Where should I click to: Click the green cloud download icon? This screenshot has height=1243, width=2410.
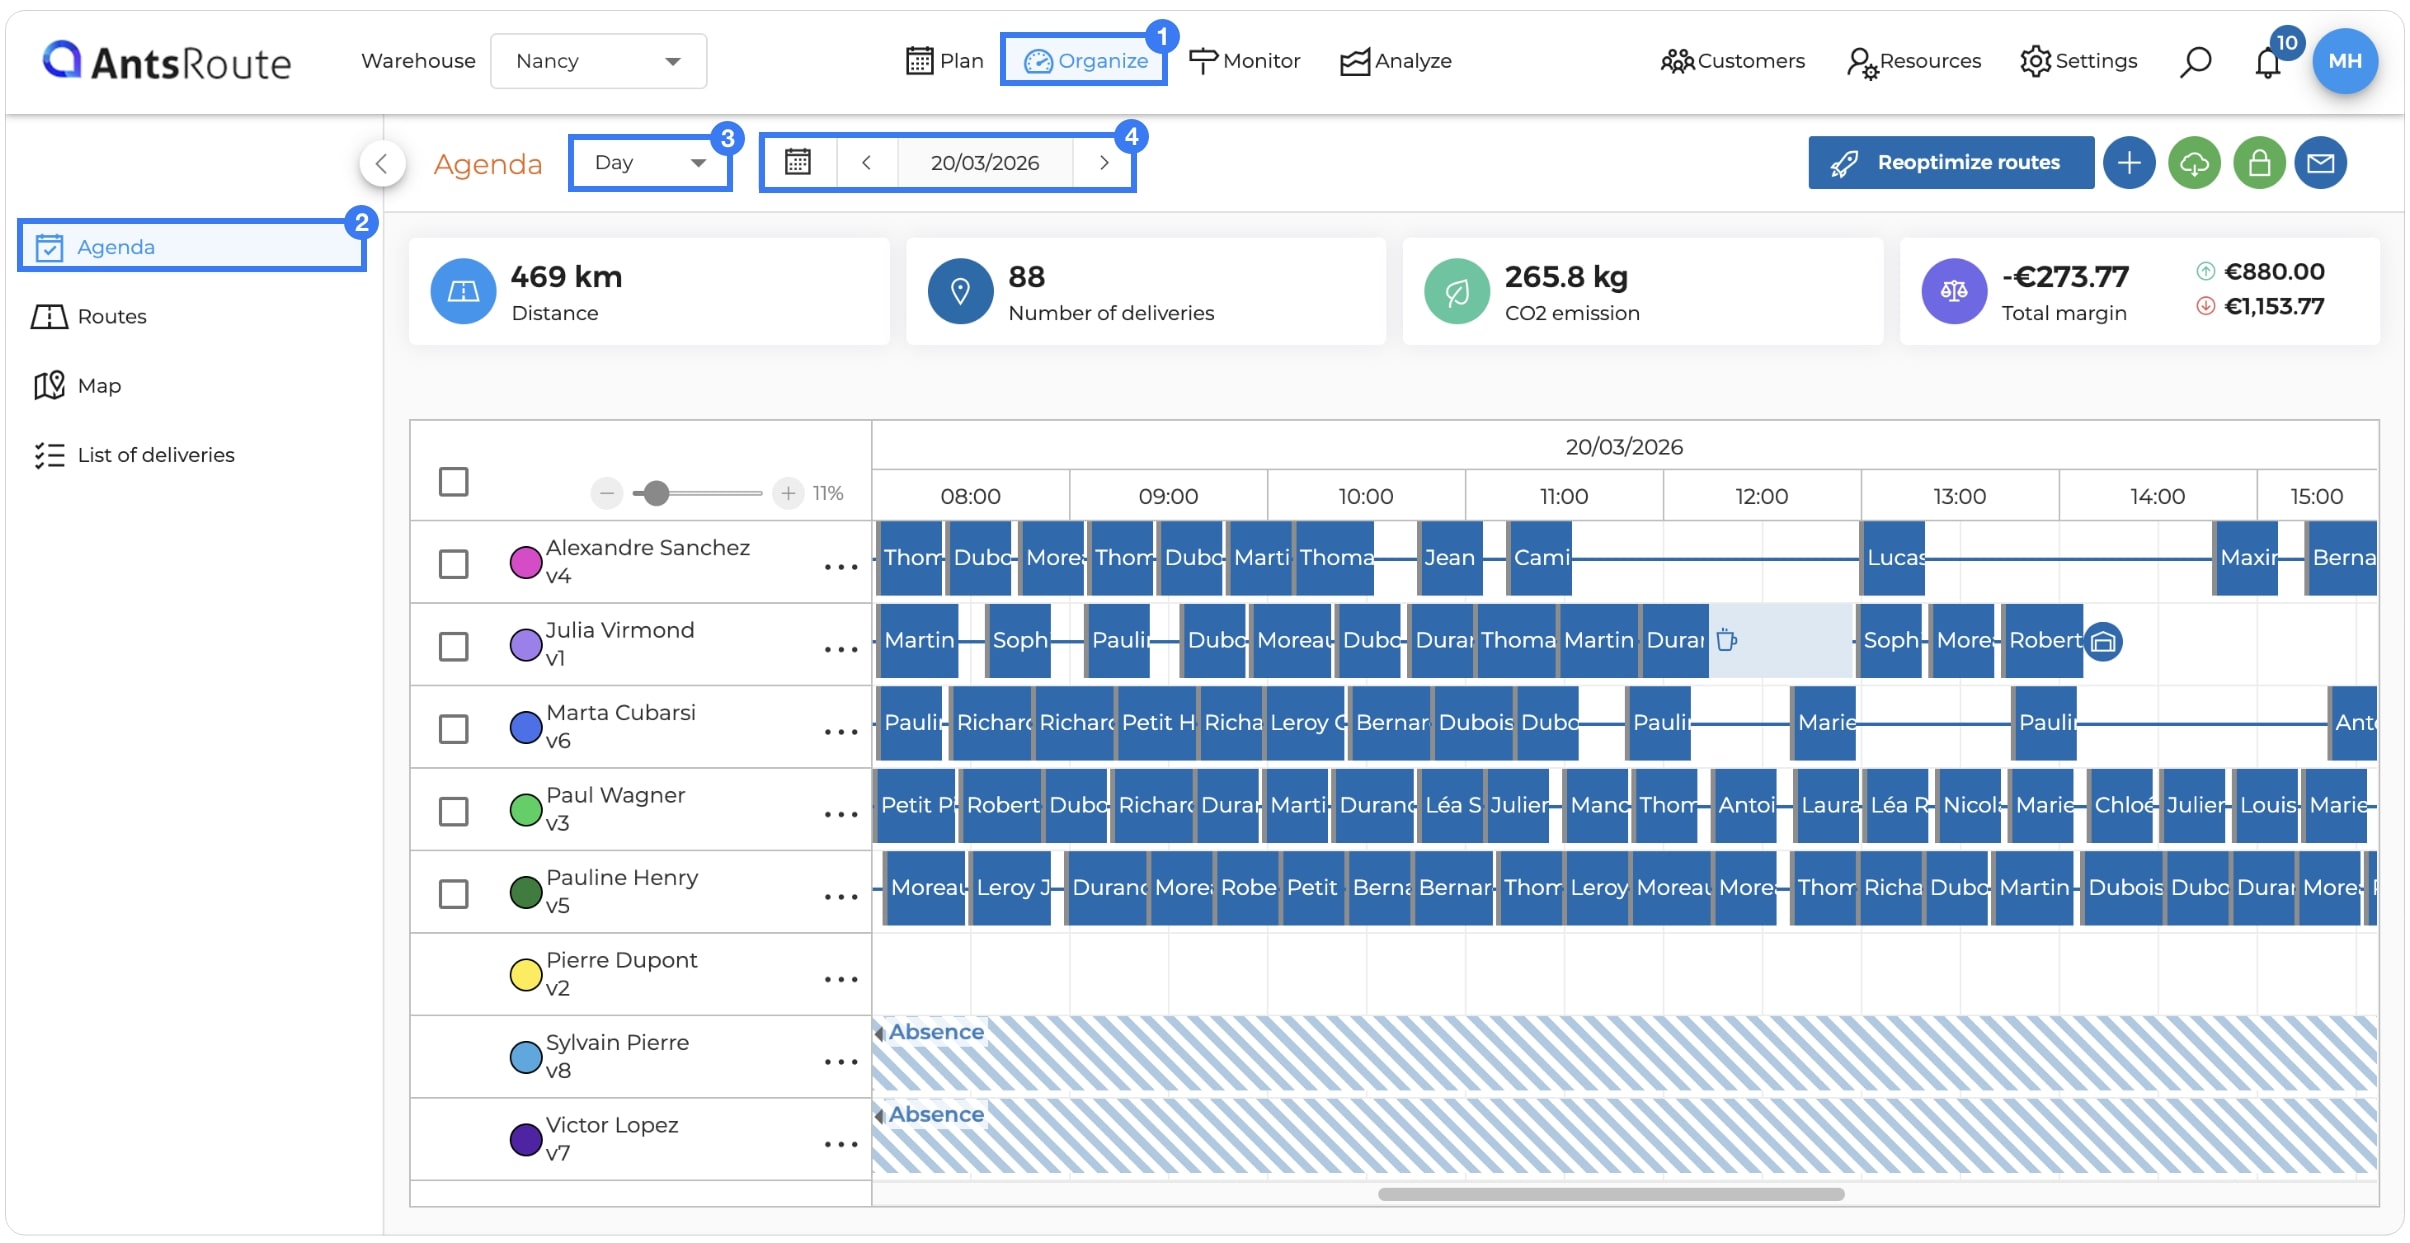point(2194,163)
